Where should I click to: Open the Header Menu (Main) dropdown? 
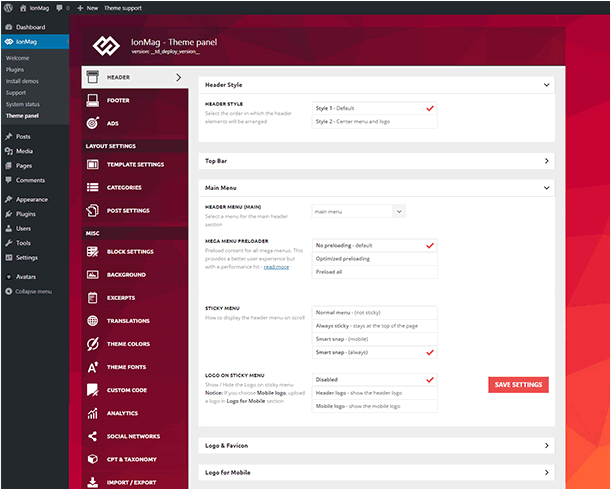click(358, 211)
